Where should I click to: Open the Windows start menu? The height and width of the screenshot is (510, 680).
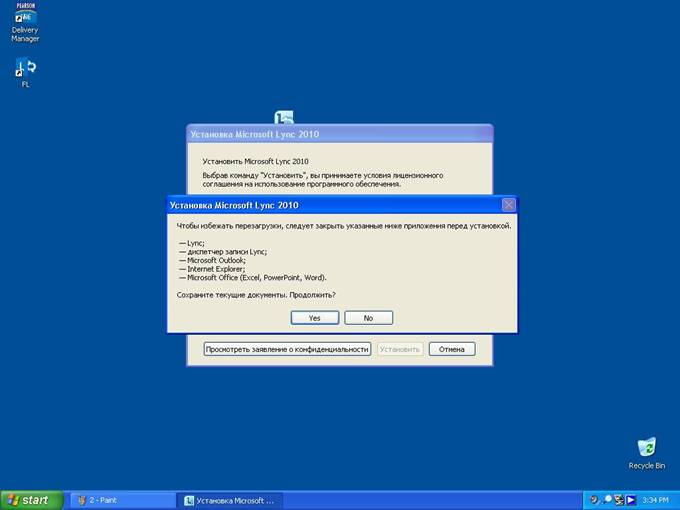(32, 500)
